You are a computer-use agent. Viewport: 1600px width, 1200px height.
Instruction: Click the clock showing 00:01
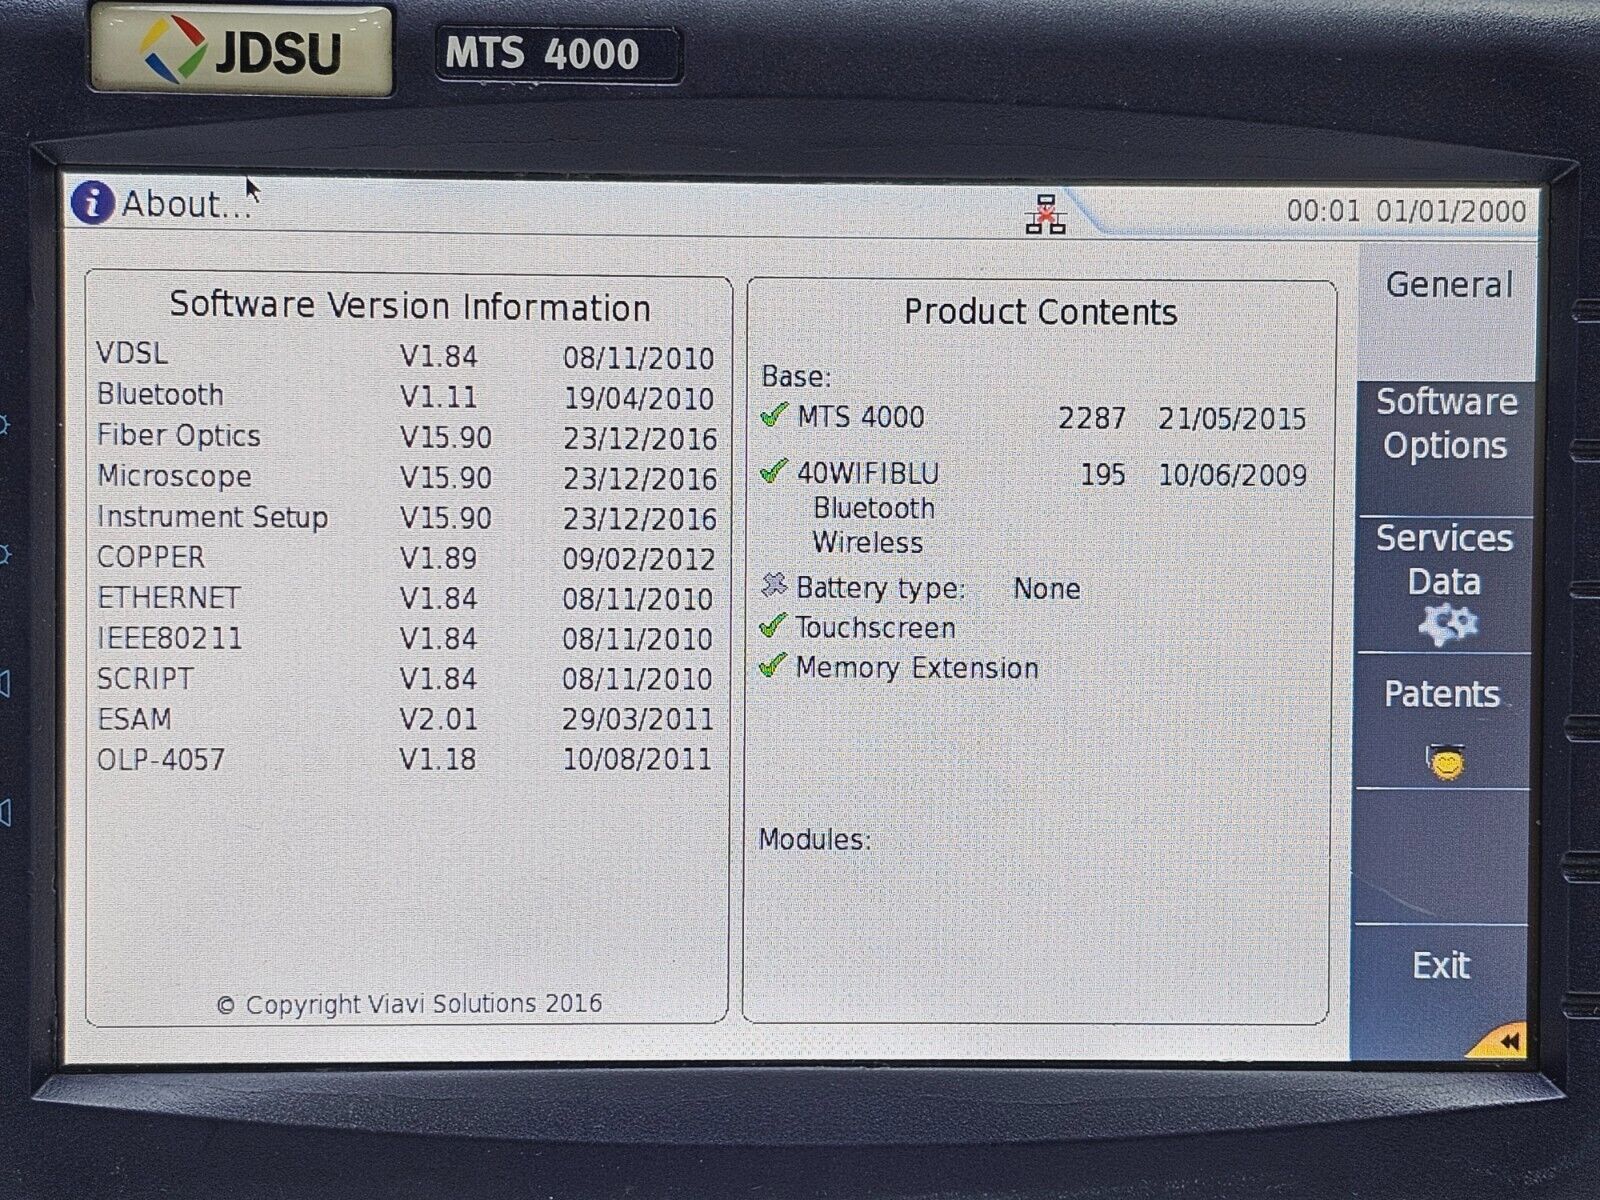click(1323, 211)
